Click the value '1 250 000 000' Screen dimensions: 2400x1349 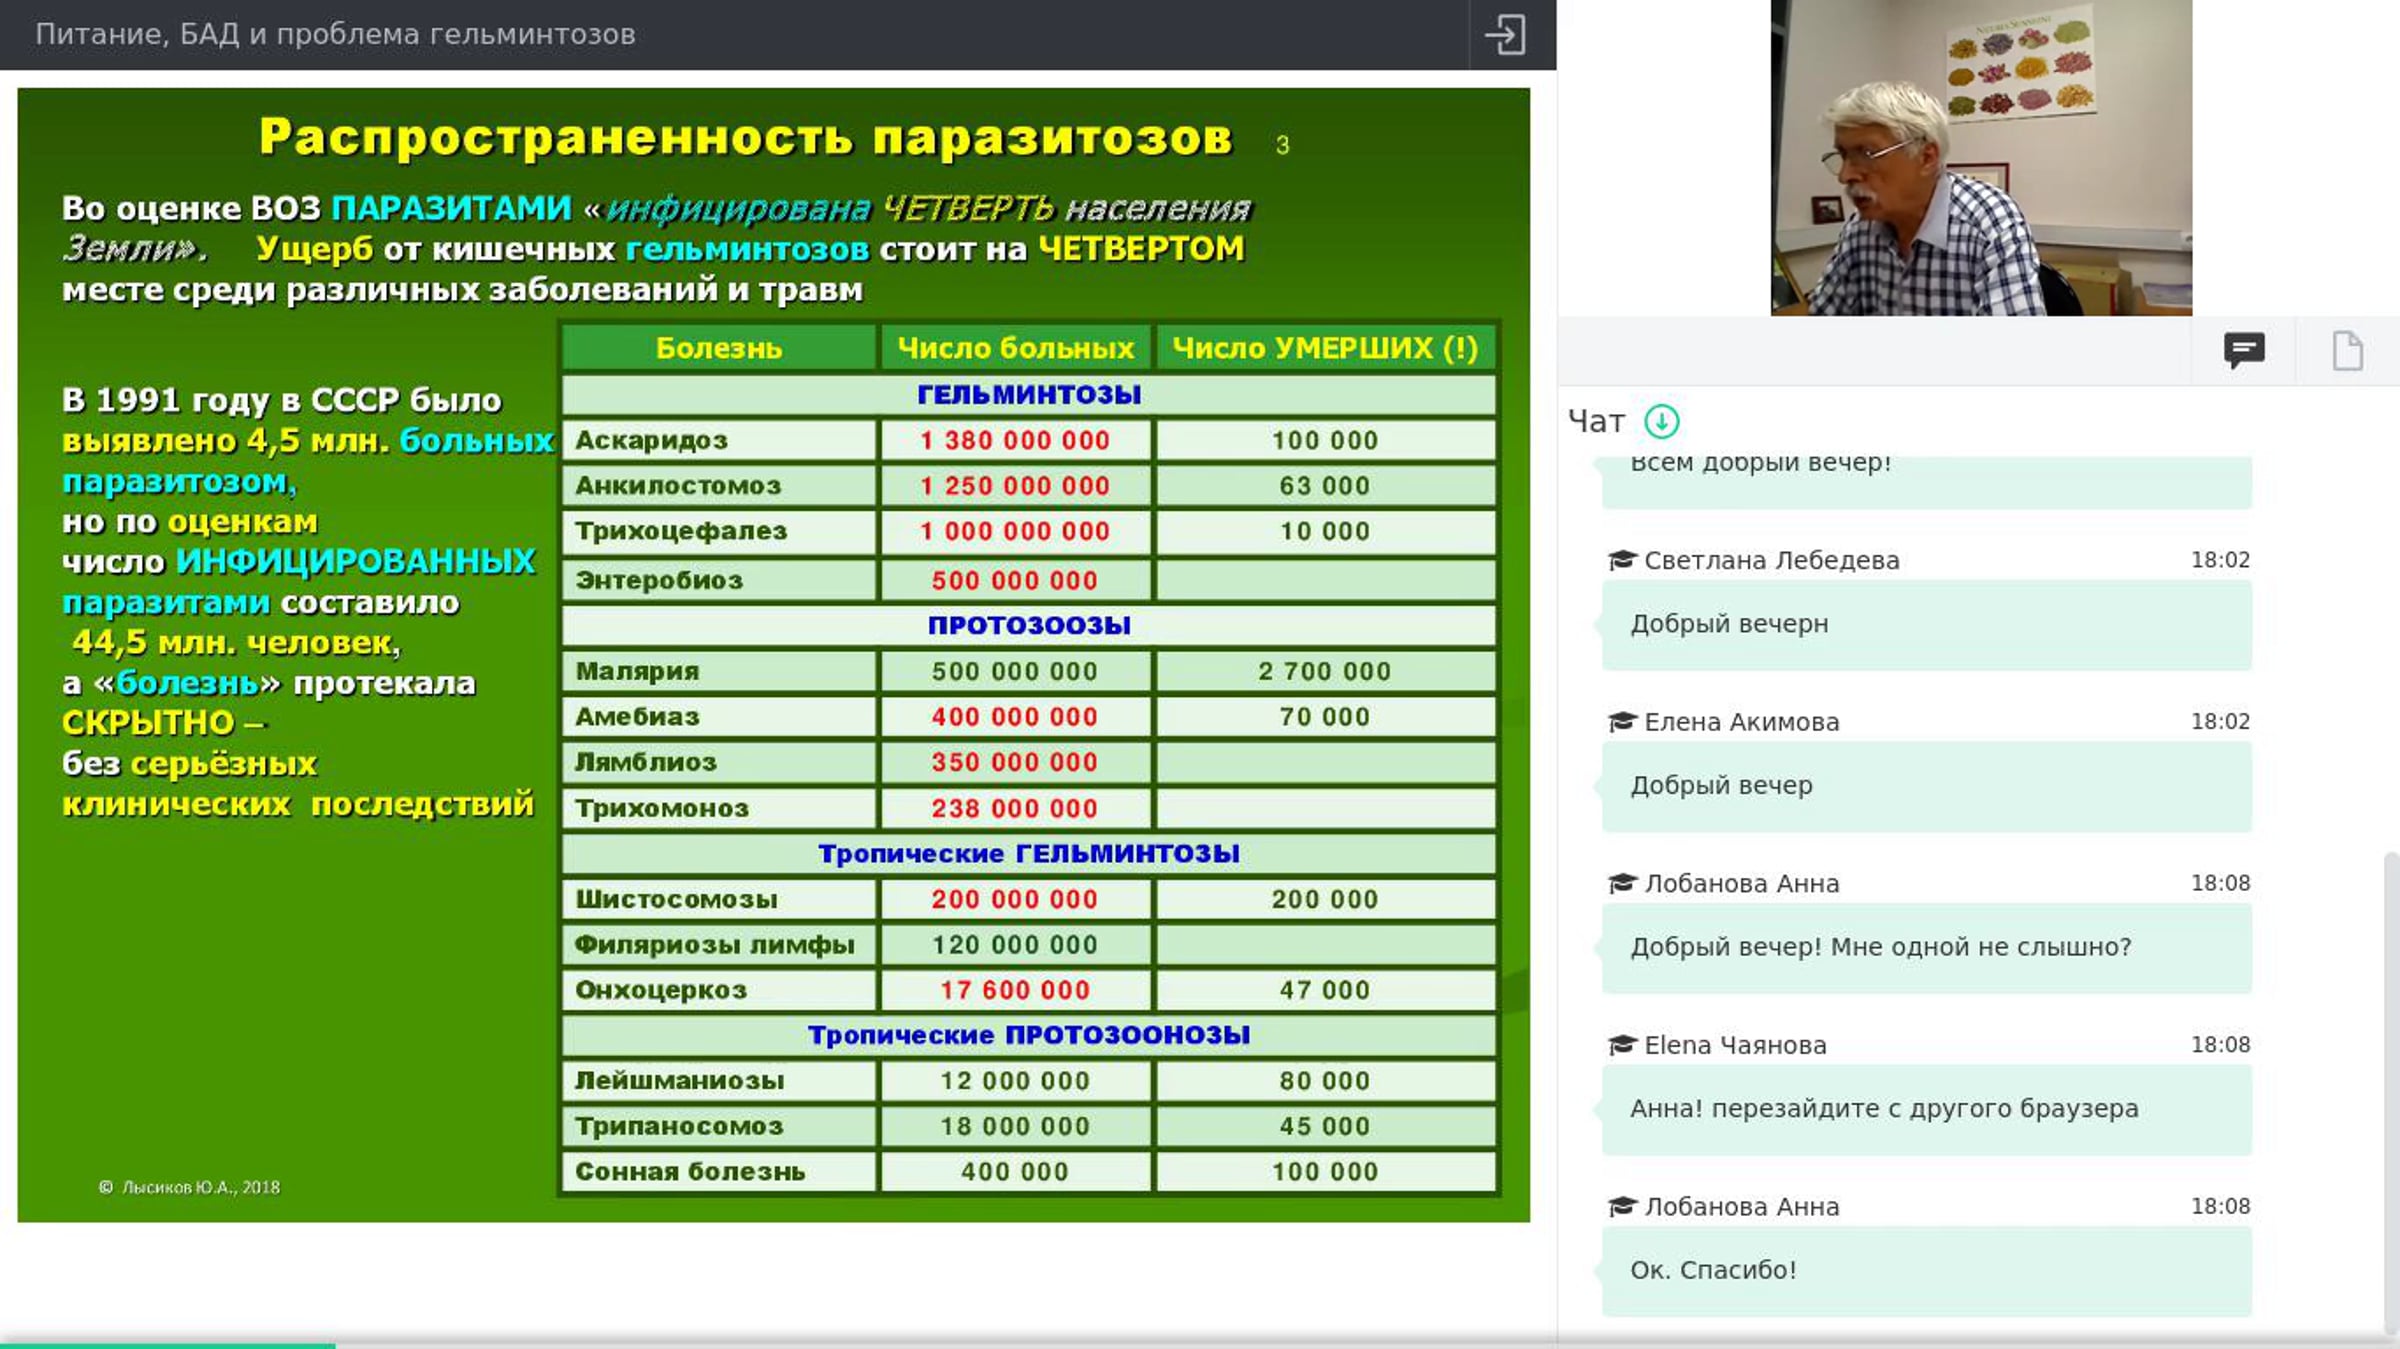1015,486
